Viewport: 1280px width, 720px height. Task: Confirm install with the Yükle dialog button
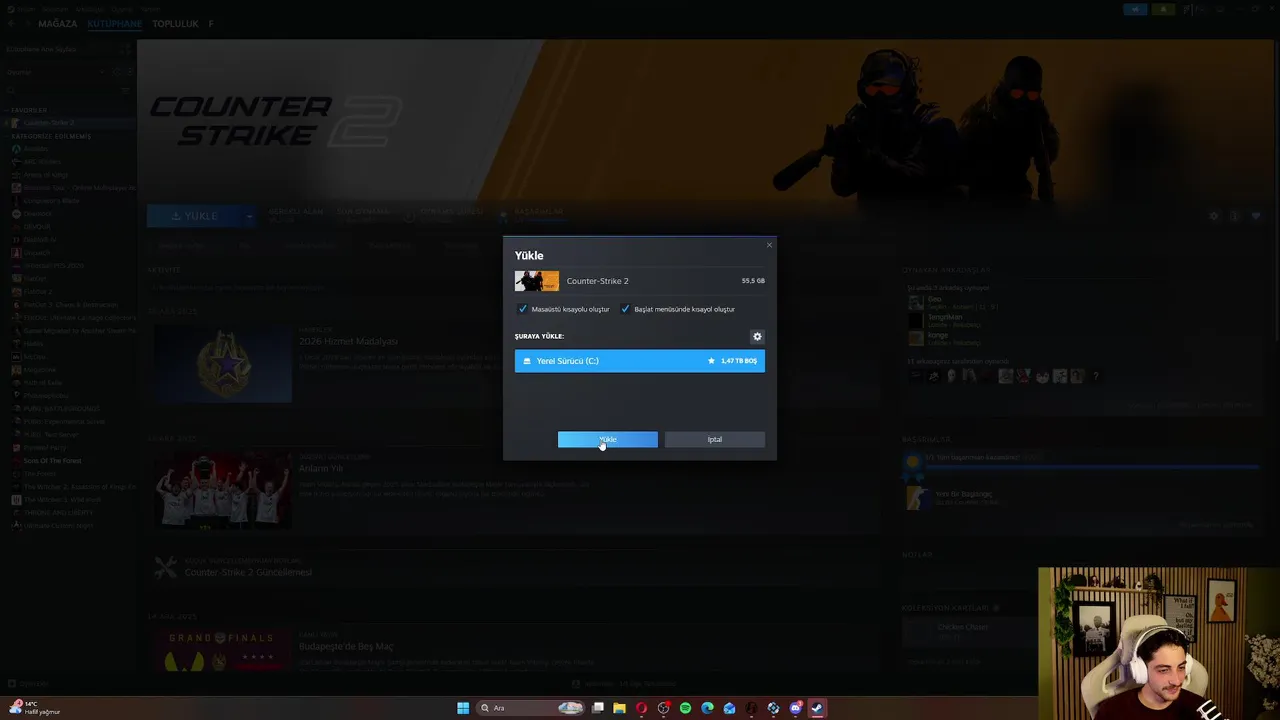click(607, 440)
